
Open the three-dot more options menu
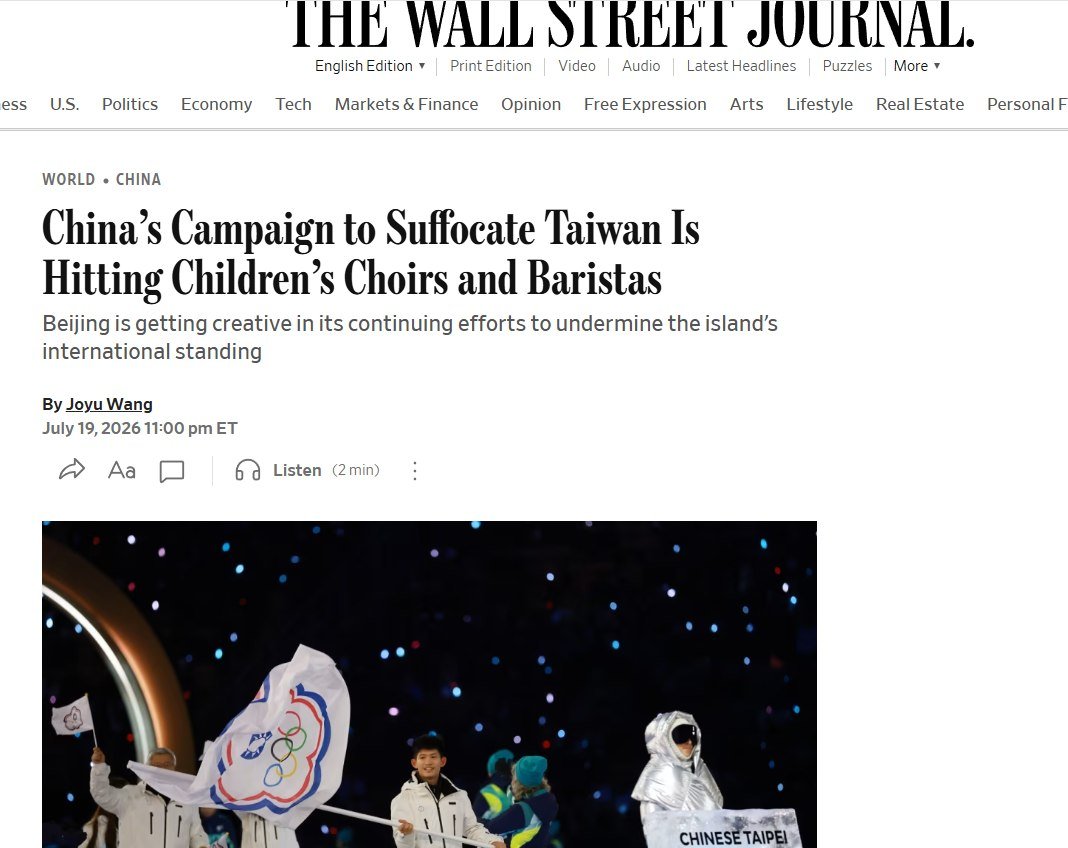pos(415,471)
